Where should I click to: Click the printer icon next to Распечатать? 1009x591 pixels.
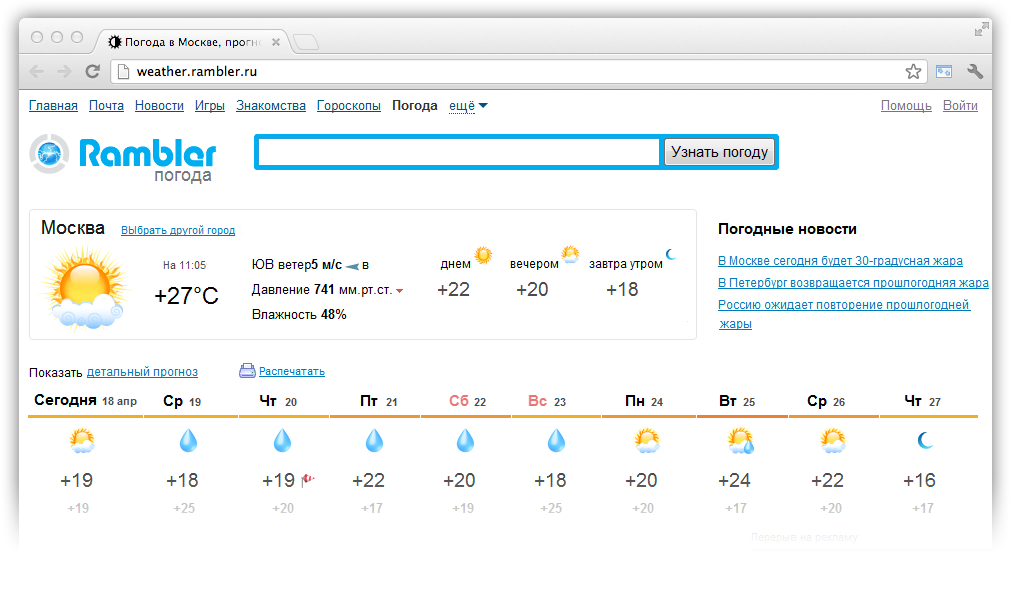(247, 371)
